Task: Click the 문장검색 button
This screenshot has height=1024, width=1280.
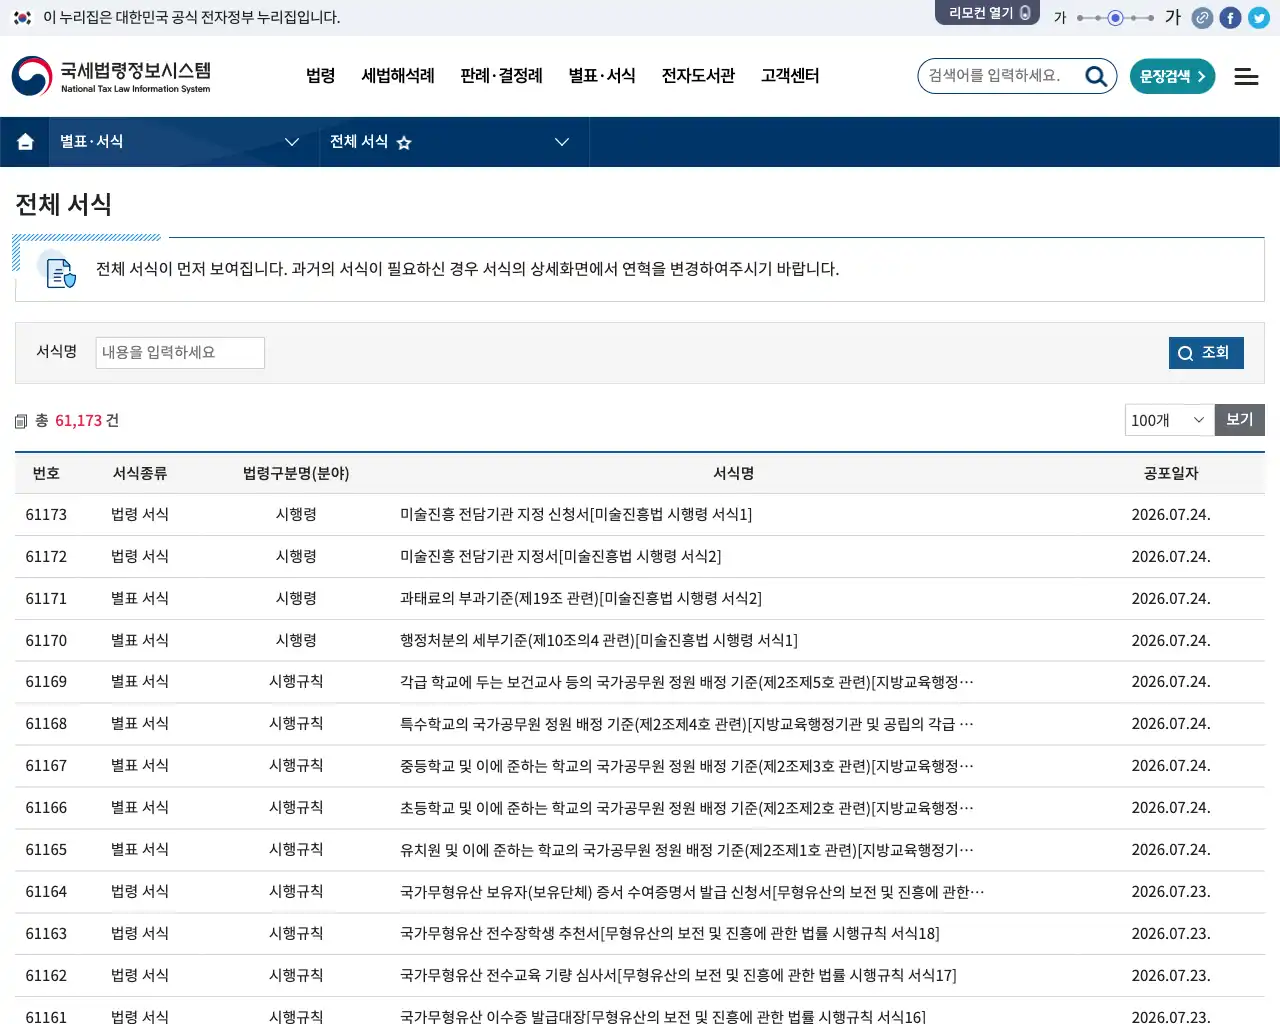Action: tap(1172, 76)
